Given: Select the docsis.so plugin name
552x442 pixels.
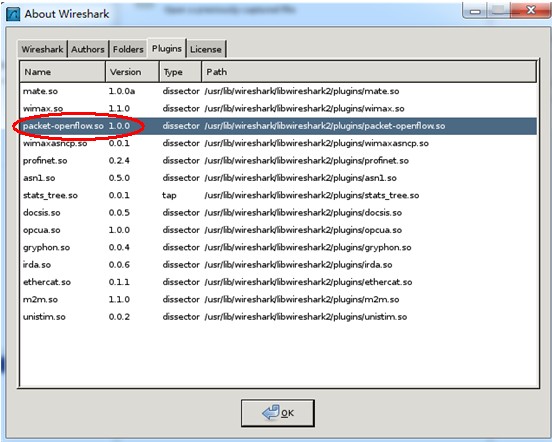Looking at the screenshot, I should 42,213.
